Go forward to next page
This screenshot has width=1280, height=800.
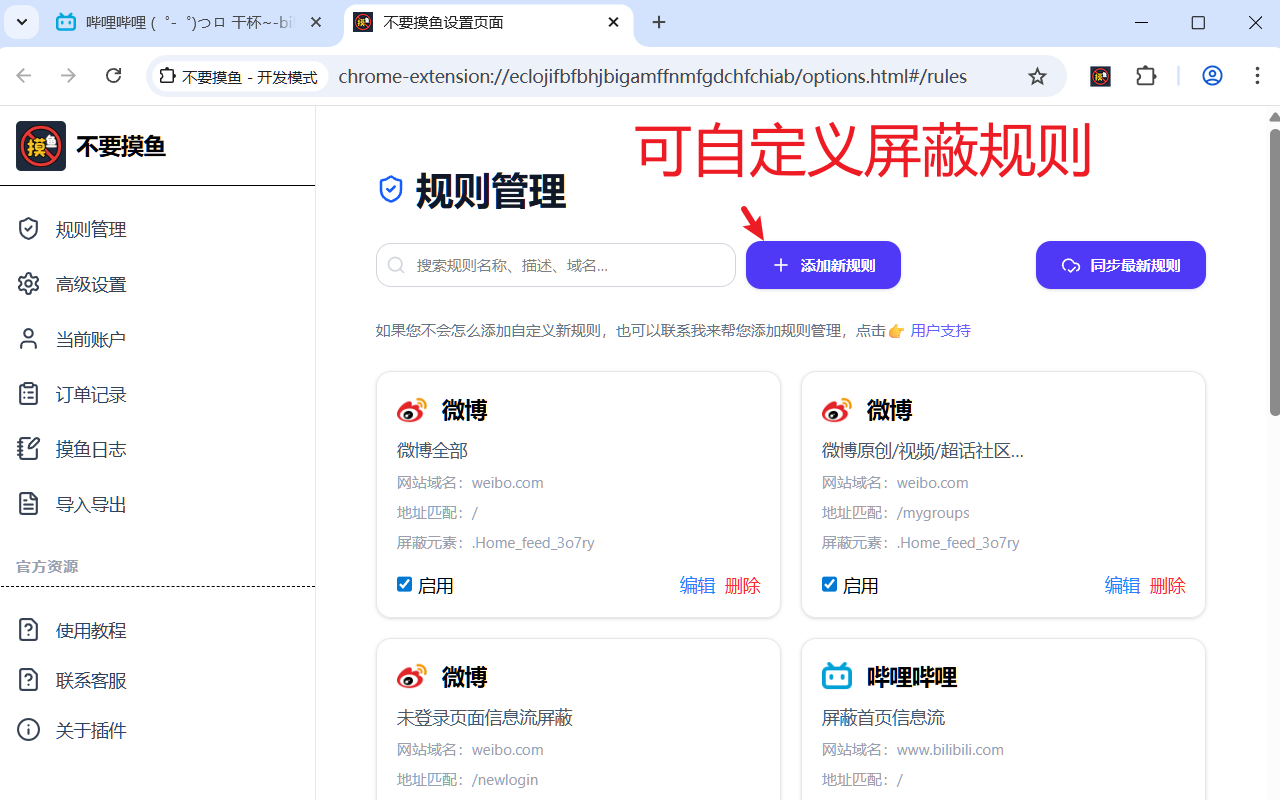(x=68, y=76)
